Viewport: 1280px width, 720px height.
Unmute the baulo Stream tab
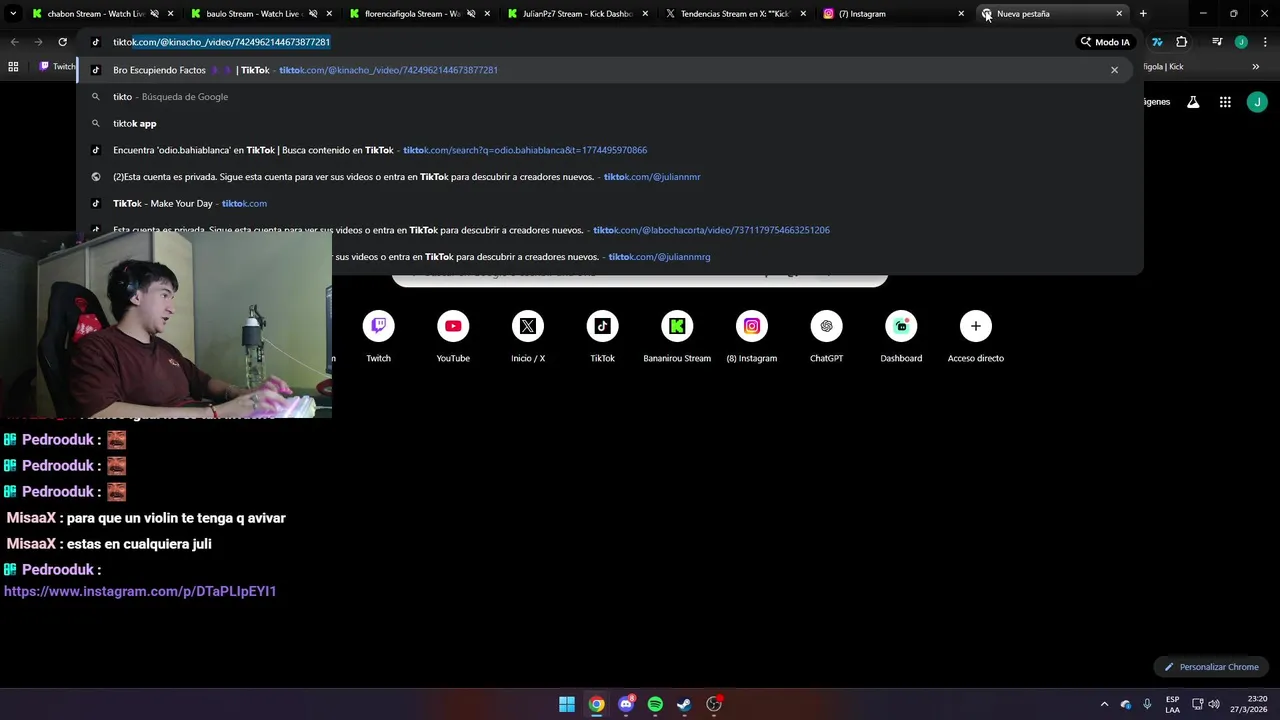click(x=313, y=14)
